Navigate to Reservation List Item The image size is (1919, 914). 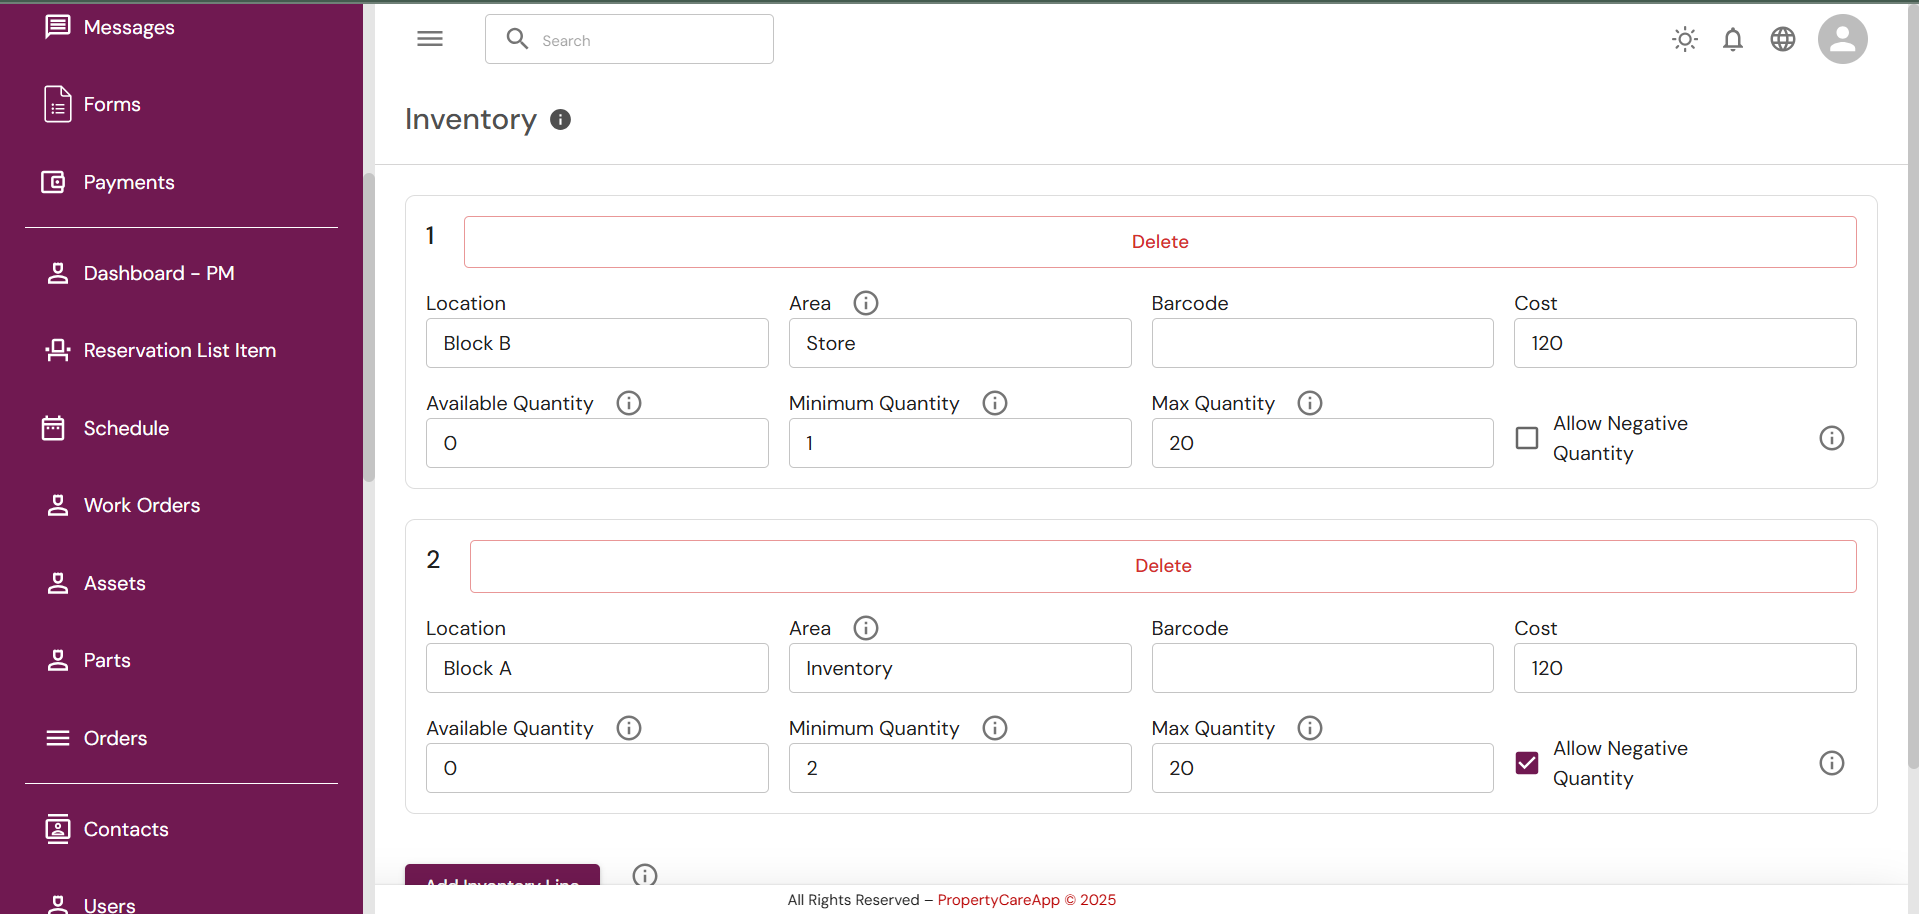179,350
